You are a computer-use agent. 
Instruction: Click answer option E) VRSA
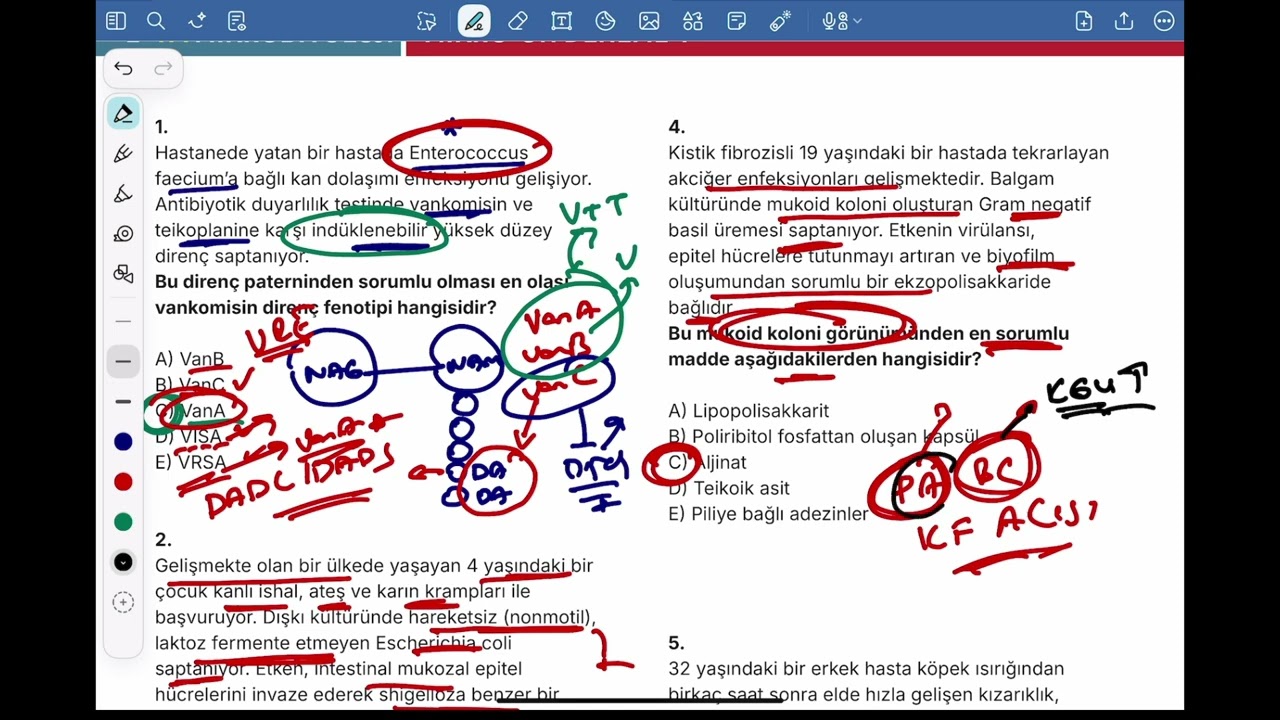(x=191, y=463)
